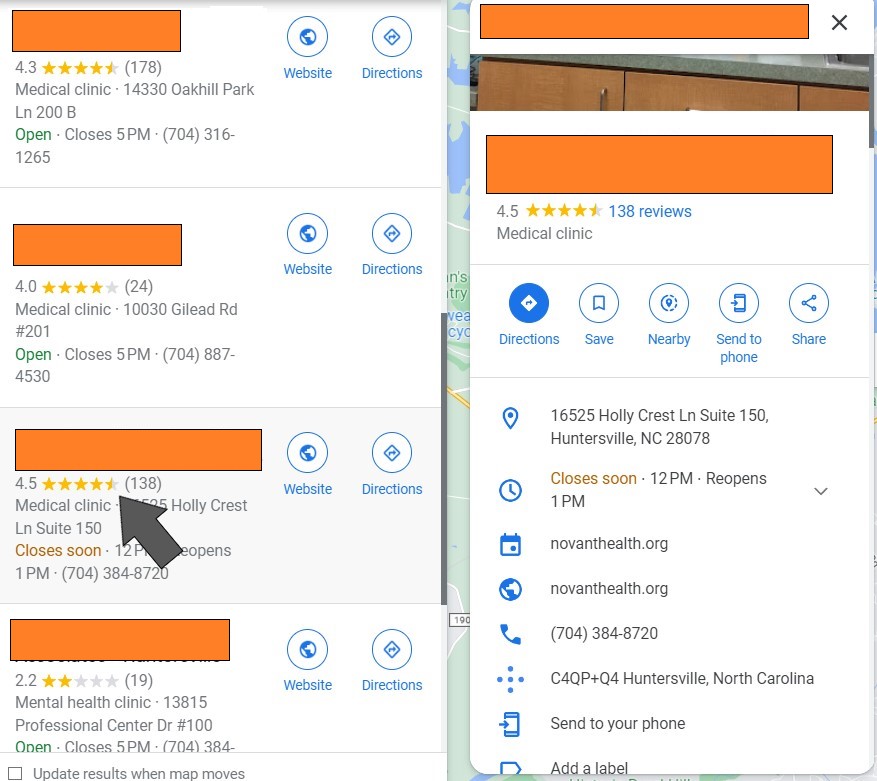Open Nearby search for this clinic

click(x=668, y=303)
